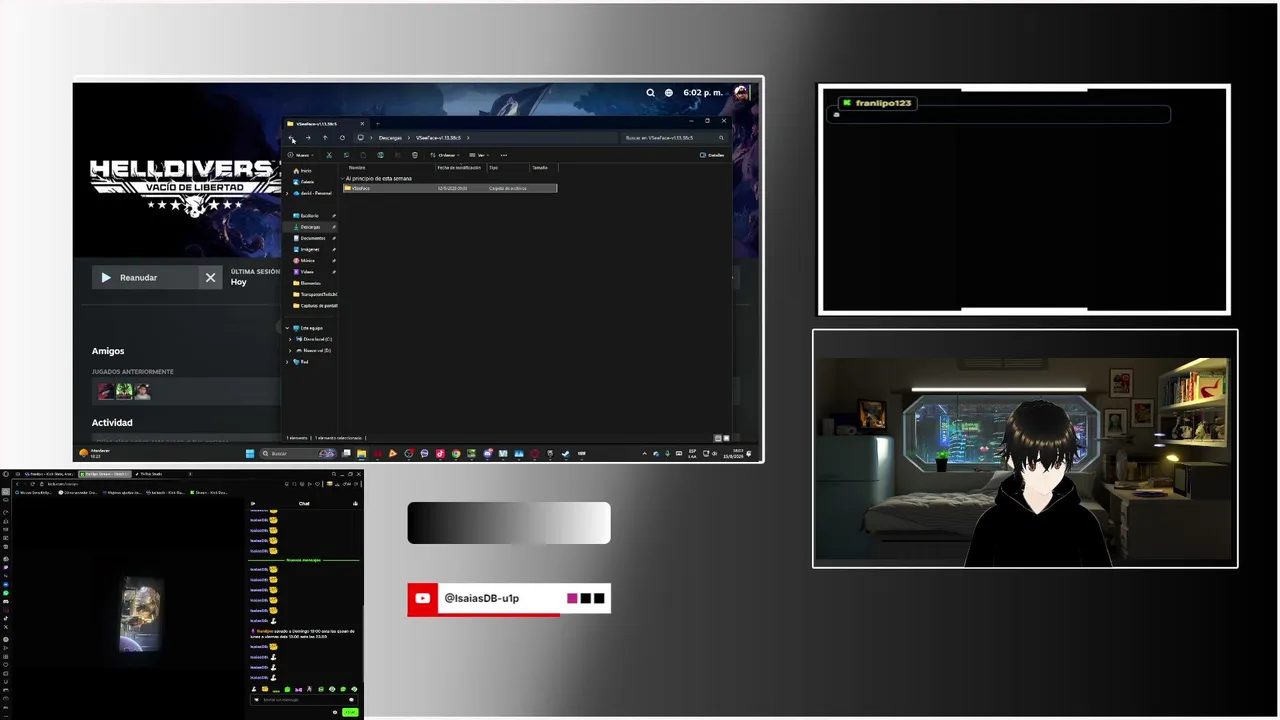Collapse the 'Al principio de esta semana' group
The width and height of the screenshot is (1280, 720).
345,179
